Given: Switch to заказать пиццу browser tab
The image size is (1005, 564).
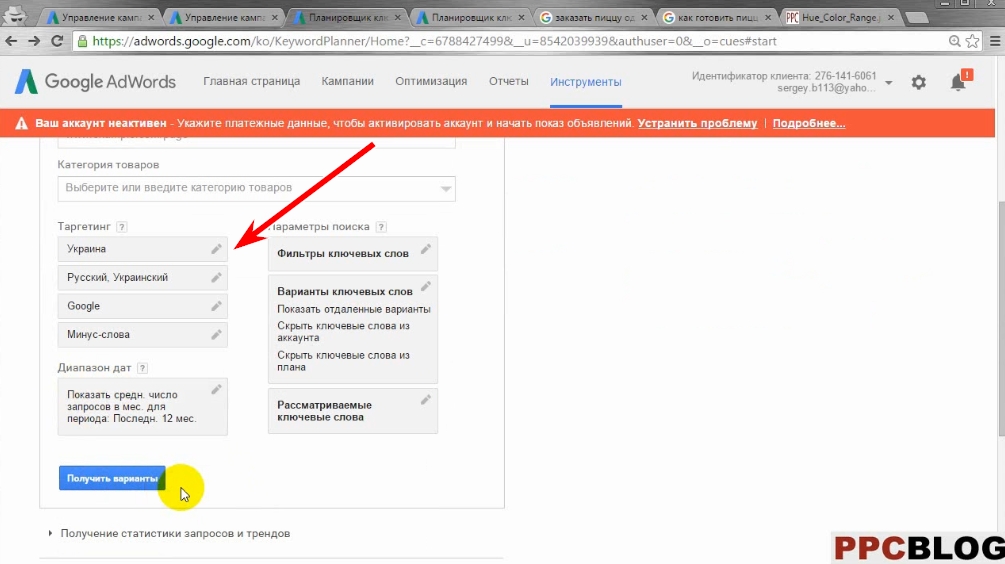Looking at the screenshot, I should point(593,17).
